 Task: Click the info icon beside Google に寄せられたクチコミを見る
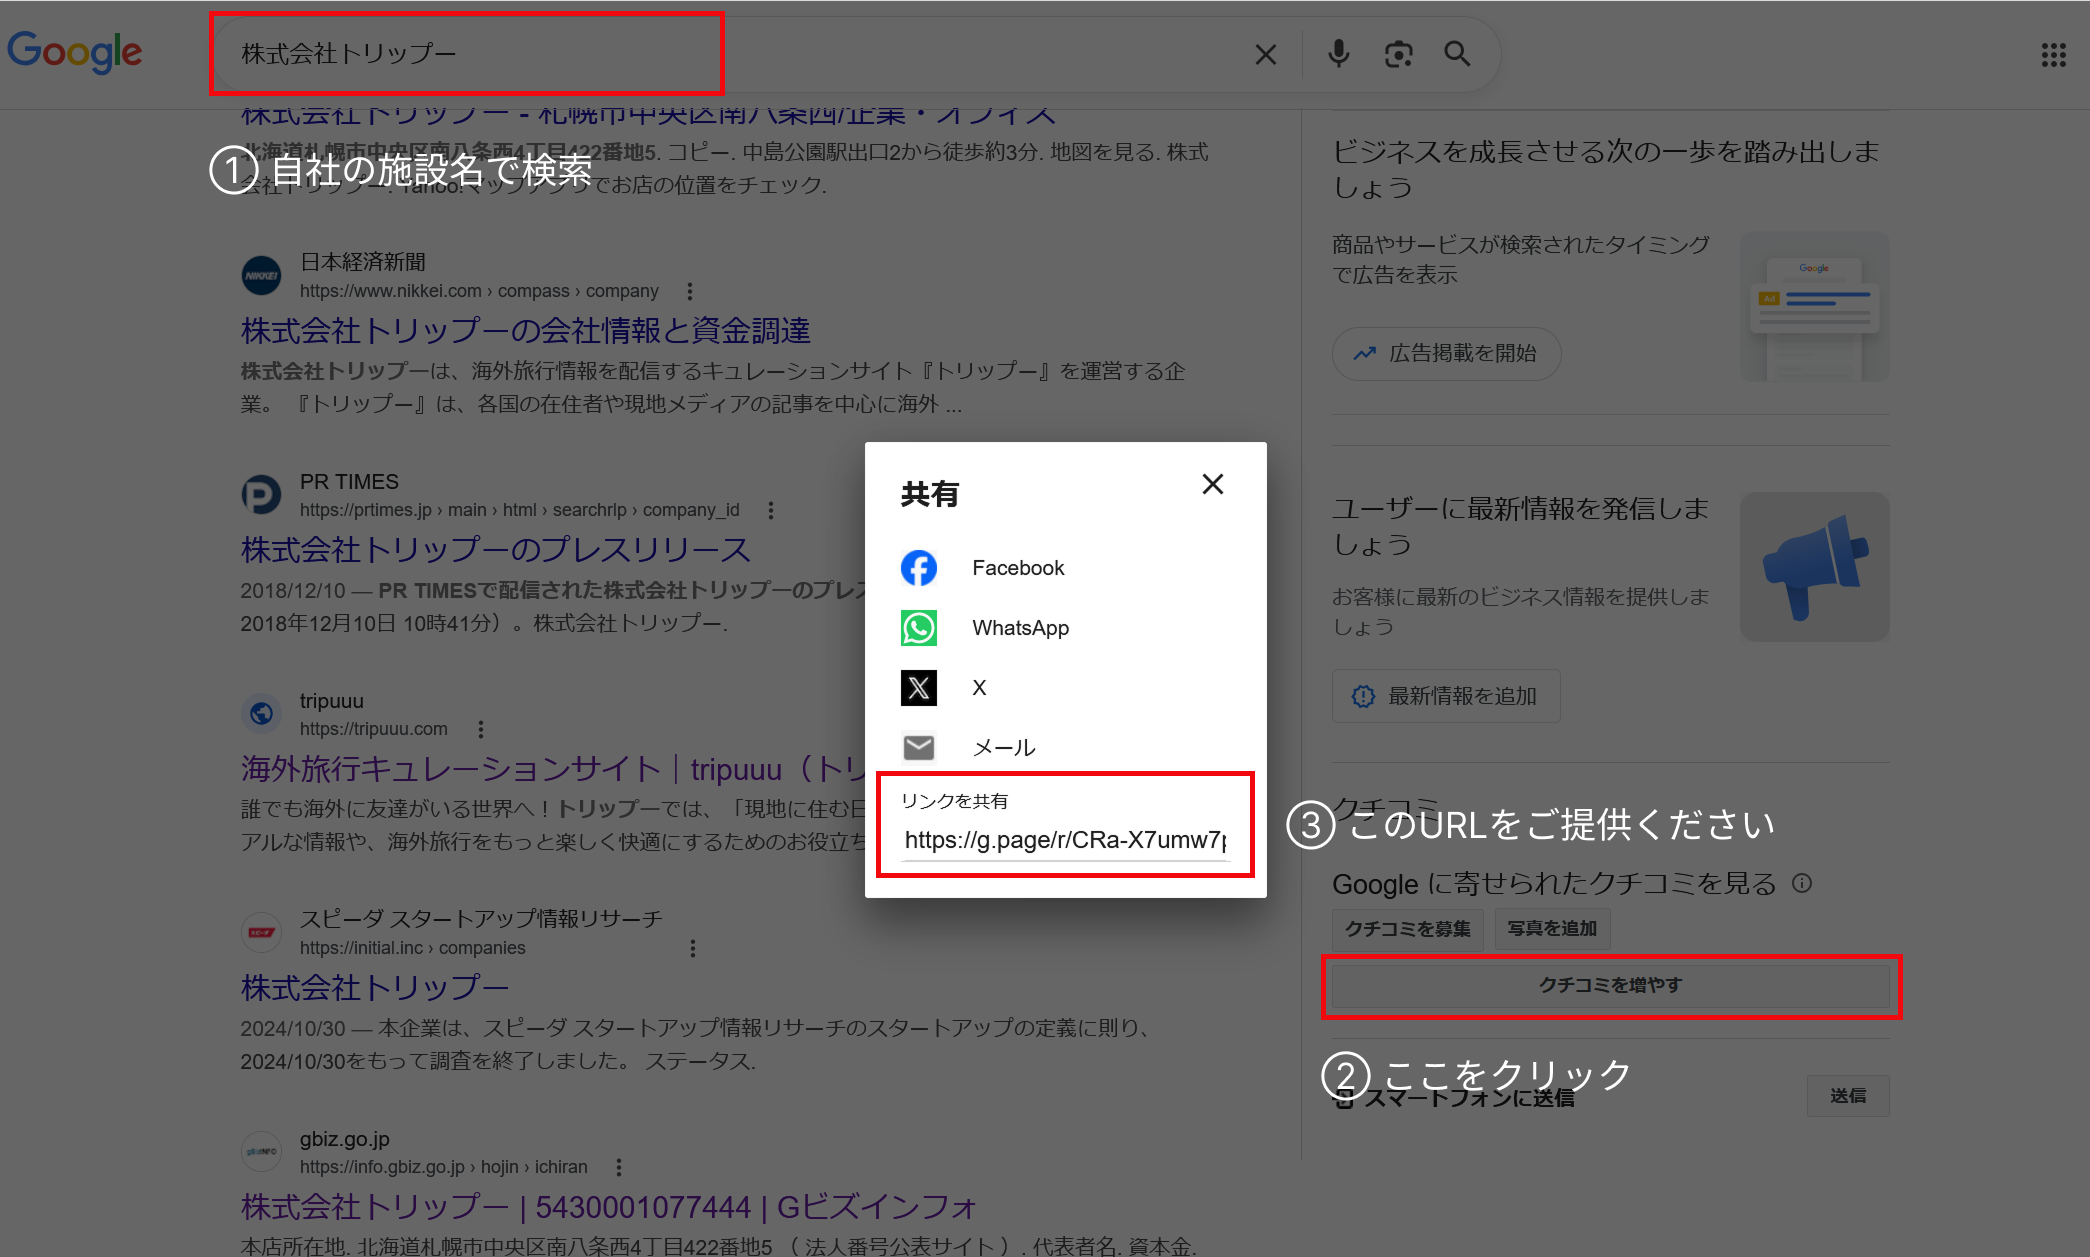(x=1802, y=883)
